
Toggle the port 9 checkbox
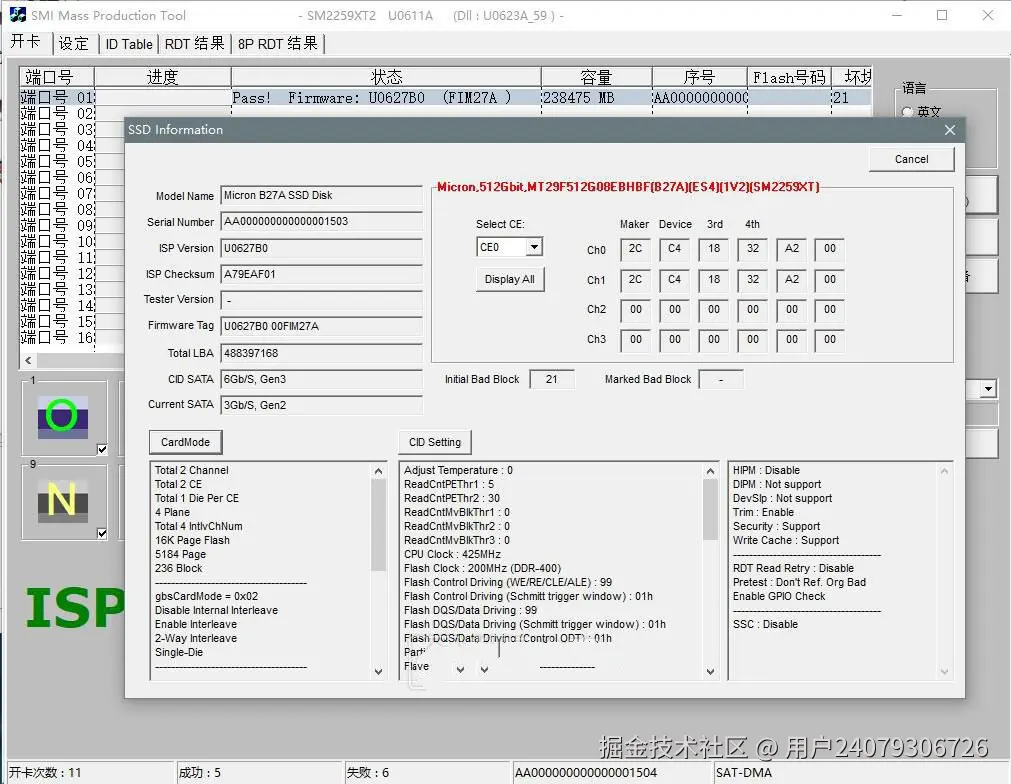[102, 533]
